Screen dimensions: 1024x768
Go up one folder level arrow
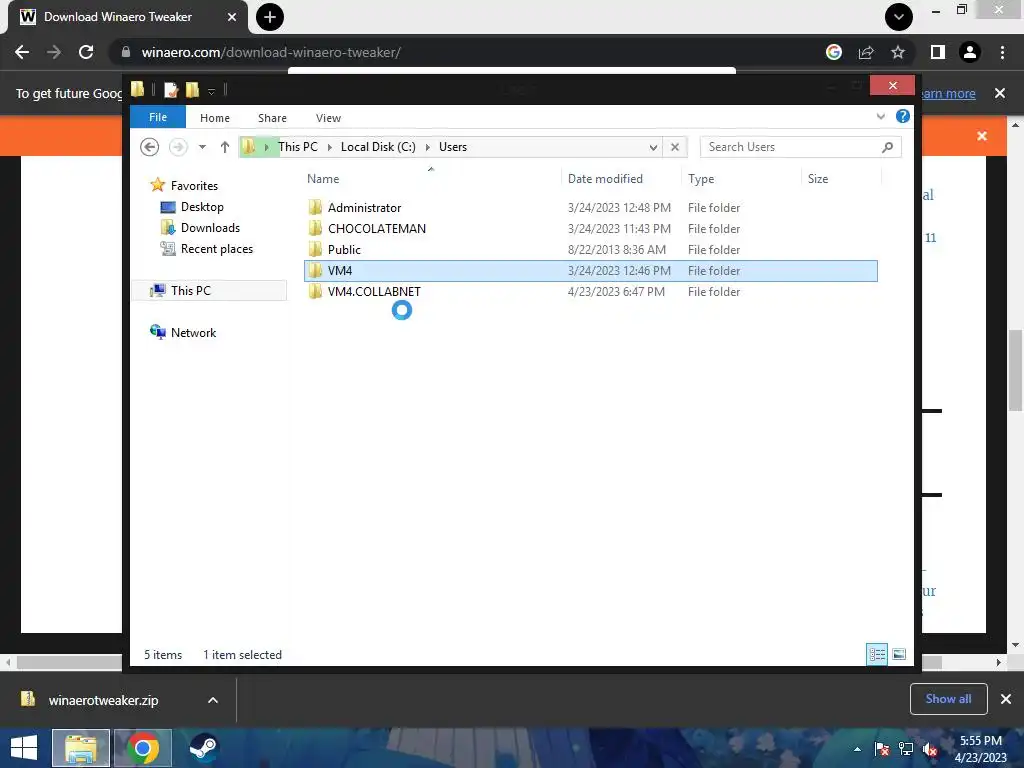click(225, 147)
